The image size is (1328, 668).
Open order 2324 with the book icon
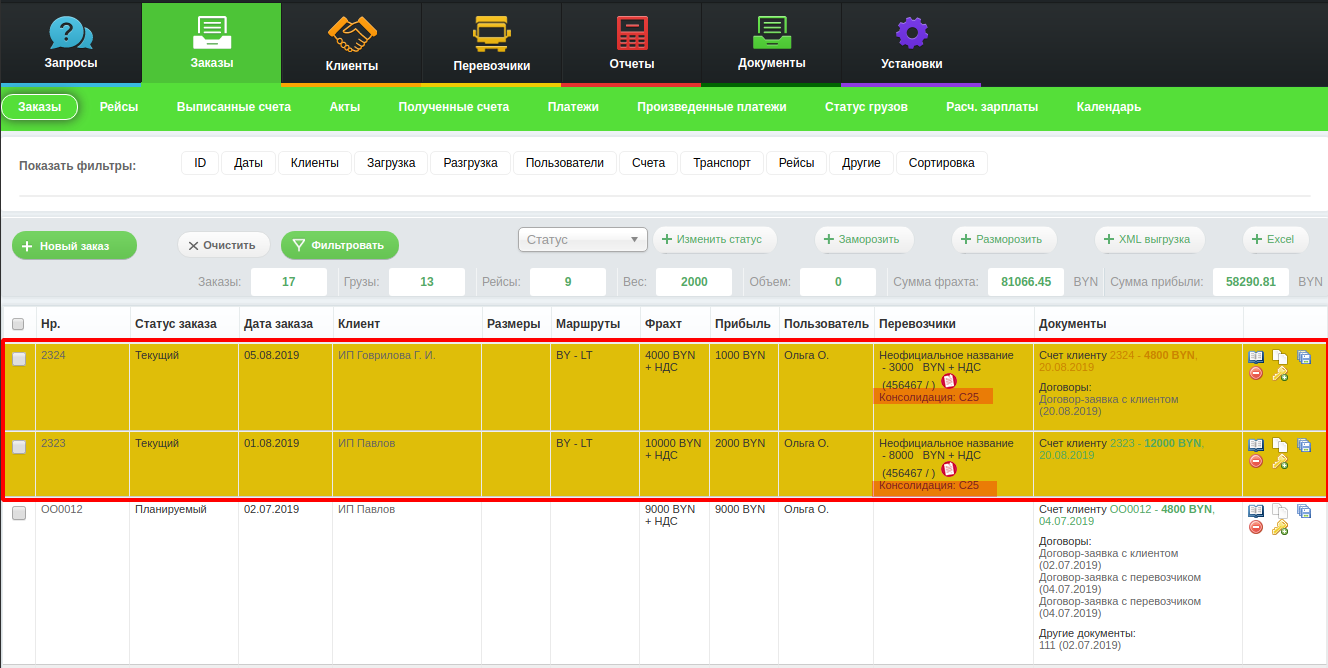coord(1256,357)
